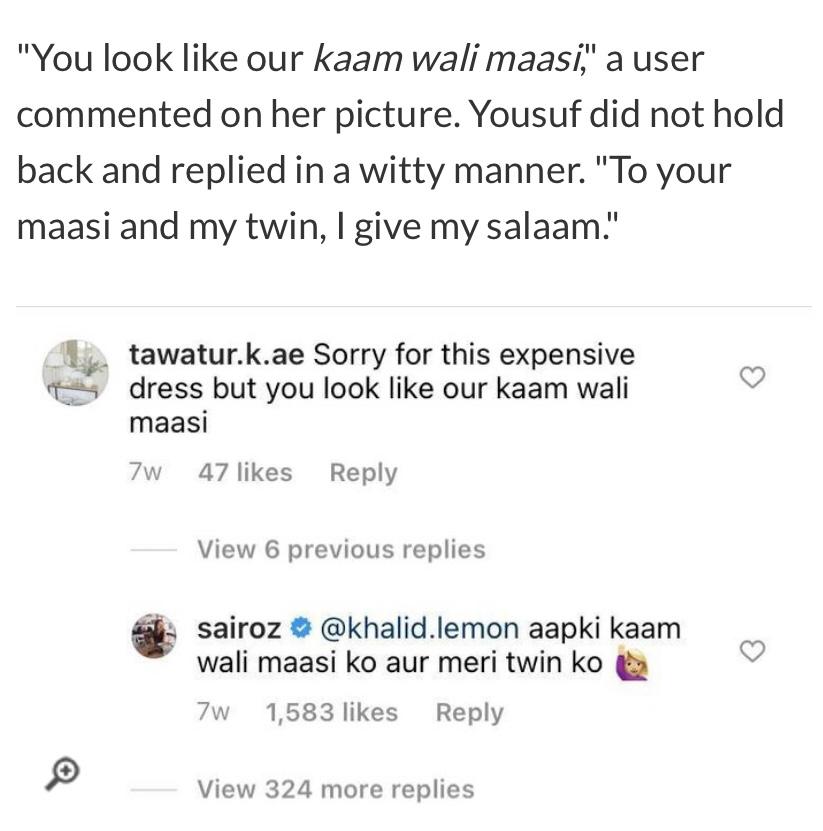This screenshot has width=823, height=831.
Task: Expand View 324 more replies
Action: 336,789
